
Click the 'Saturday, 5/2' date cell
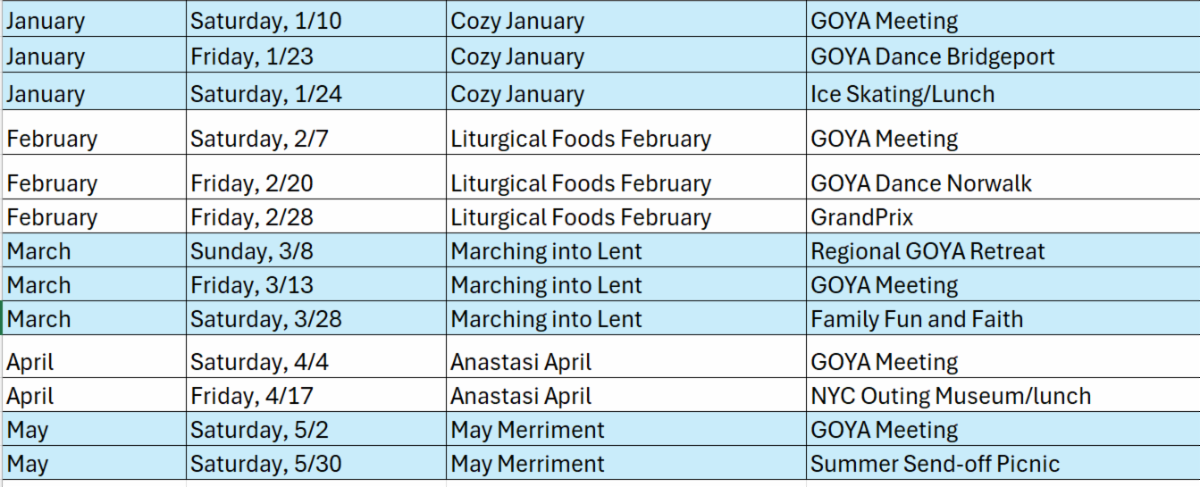(259, 430)
